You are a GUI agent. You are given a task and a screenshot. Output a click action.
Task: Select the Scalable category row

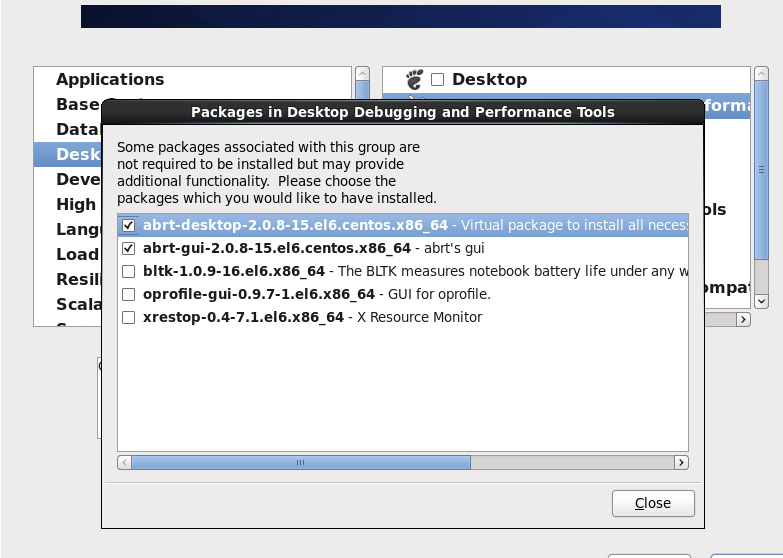tap(68, 304)
